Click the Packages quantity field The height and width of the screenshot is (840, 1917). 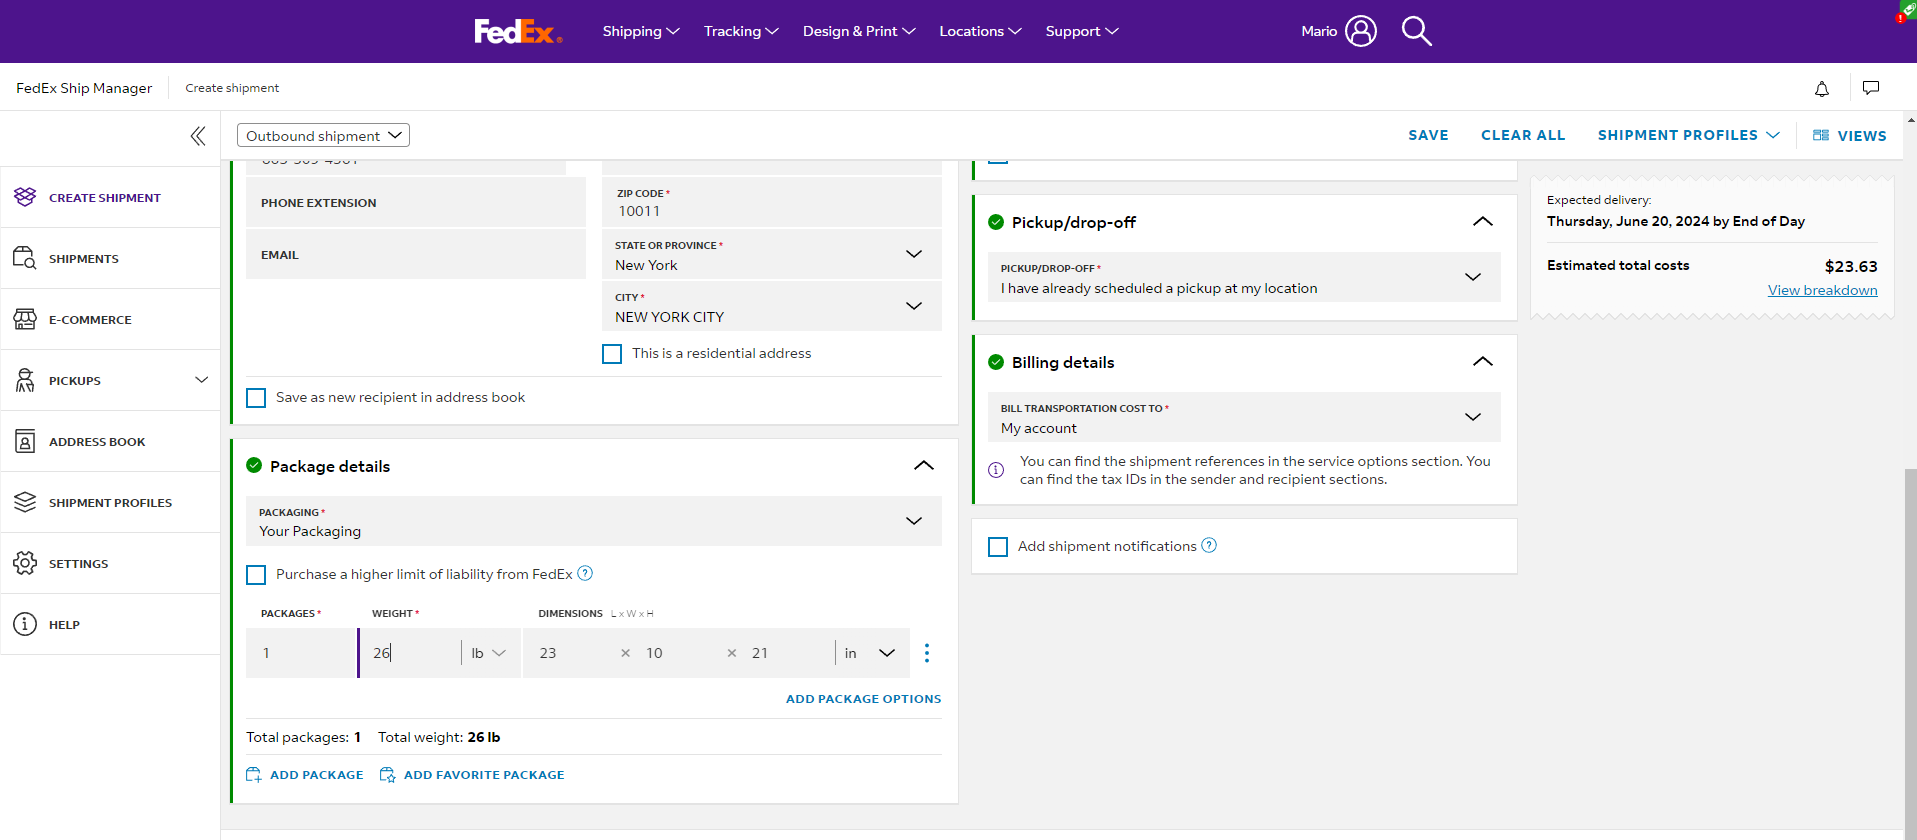coord(301,653)
